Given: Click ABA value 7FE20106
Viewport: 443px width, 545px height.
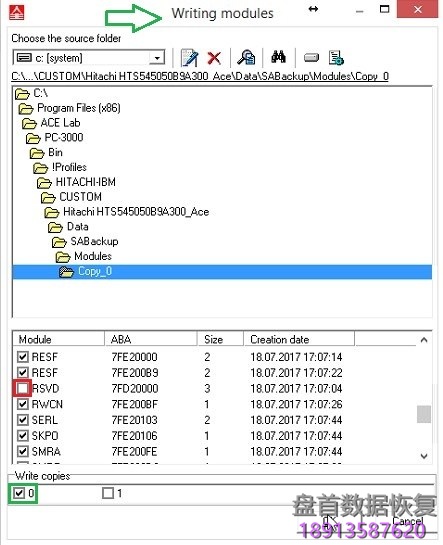Looking at the screenshot, I should [134, 436].
